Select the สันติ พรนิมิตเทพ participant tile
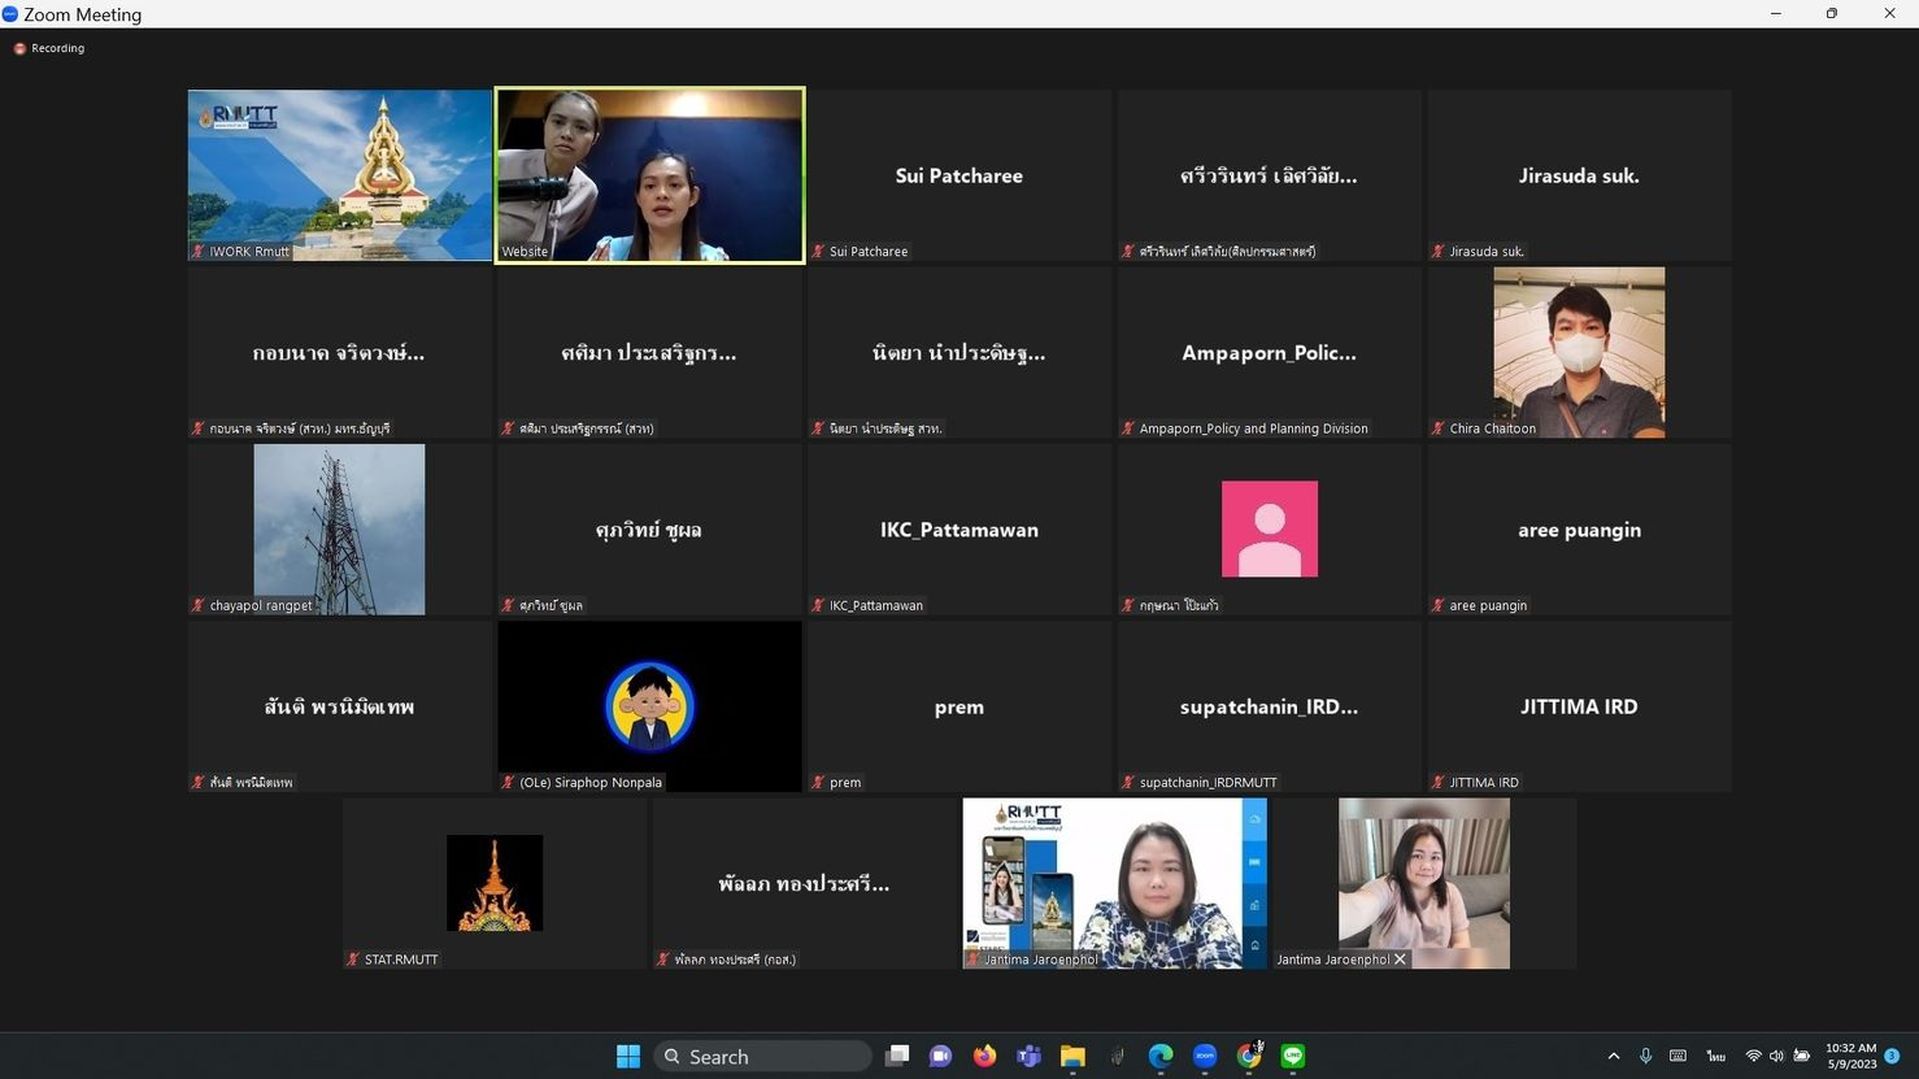Image resolution: width=1919 pixels, height=1079 pixels. [x=339, y=706]
